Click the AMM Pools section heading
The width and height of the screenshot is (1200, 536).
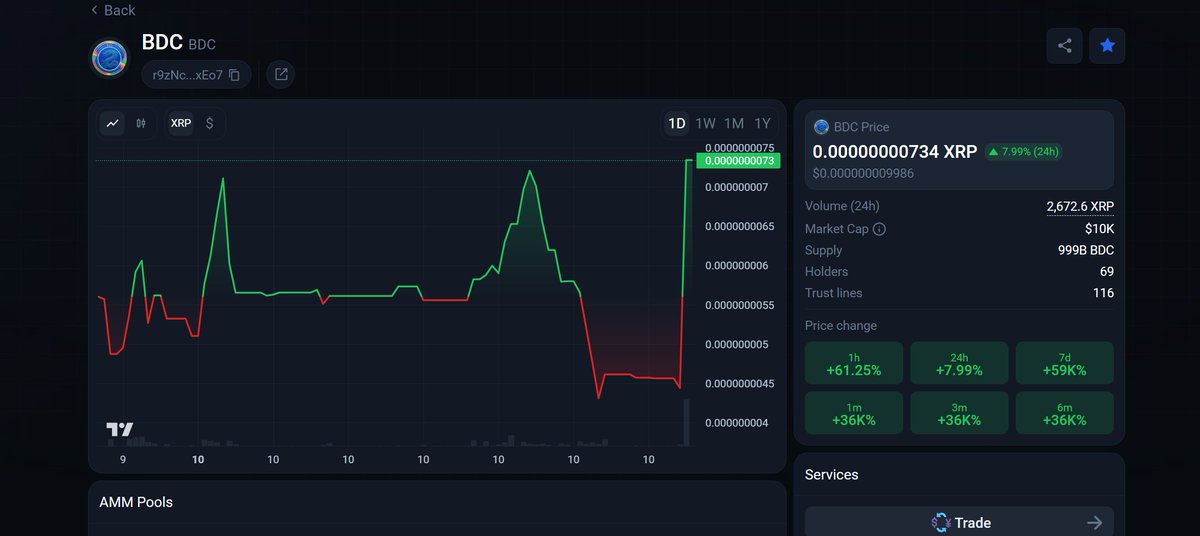pyautogui.click(x=136, y=502)
